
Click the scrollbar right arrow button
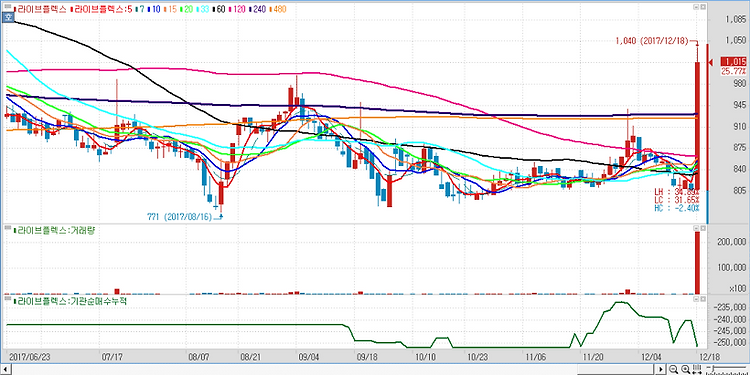click(x=661, y=369)
